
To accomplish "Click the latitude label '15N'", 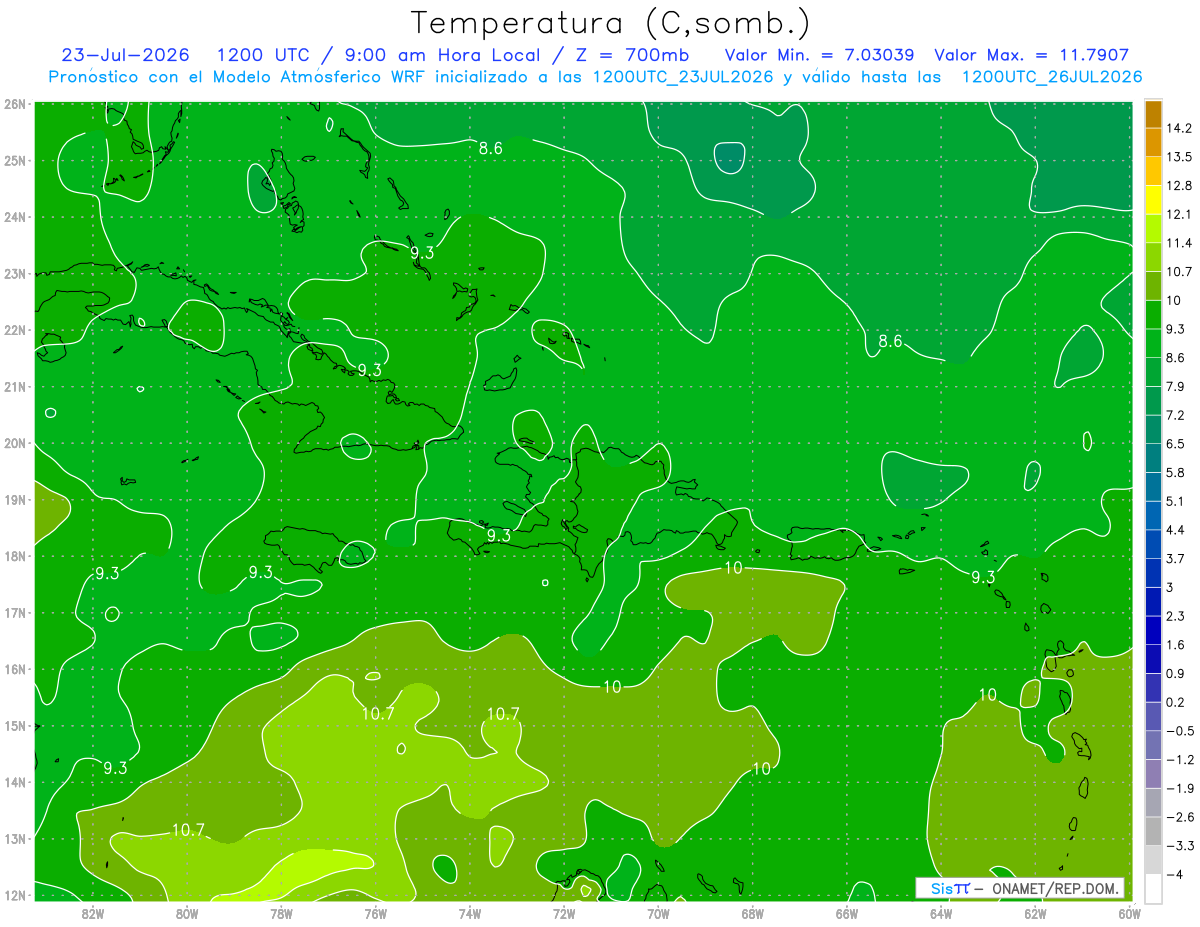I will [15, 725].
